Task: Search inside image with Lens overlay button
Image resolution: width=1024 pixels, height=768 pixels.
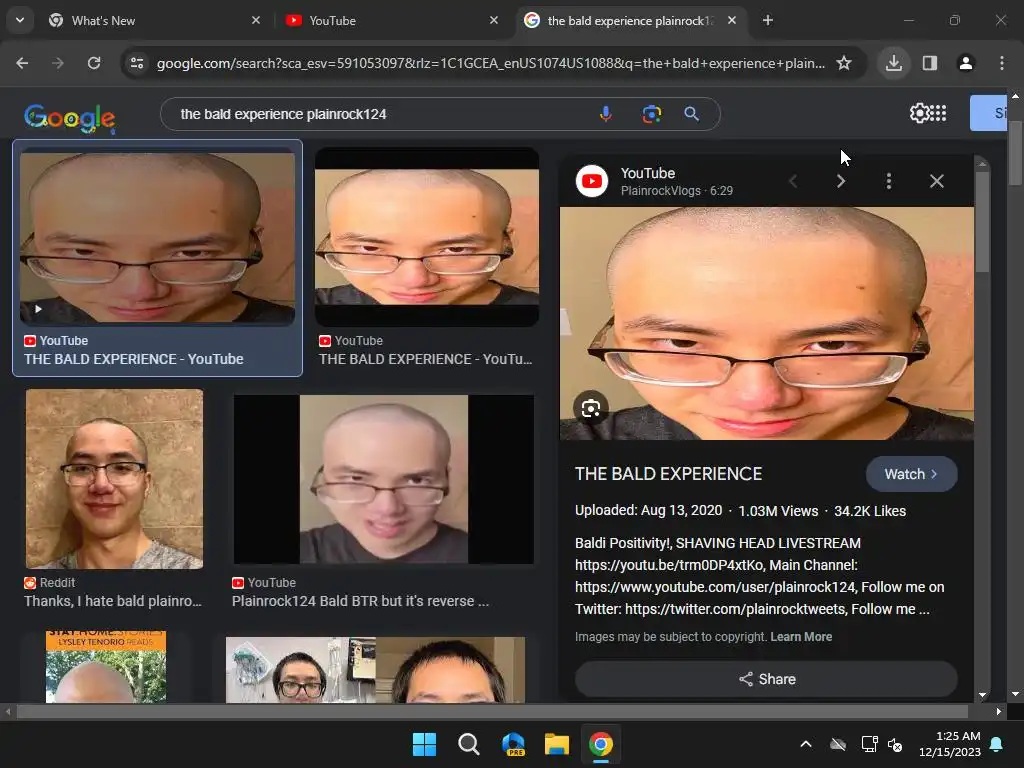Action: [x=591, y=409]
